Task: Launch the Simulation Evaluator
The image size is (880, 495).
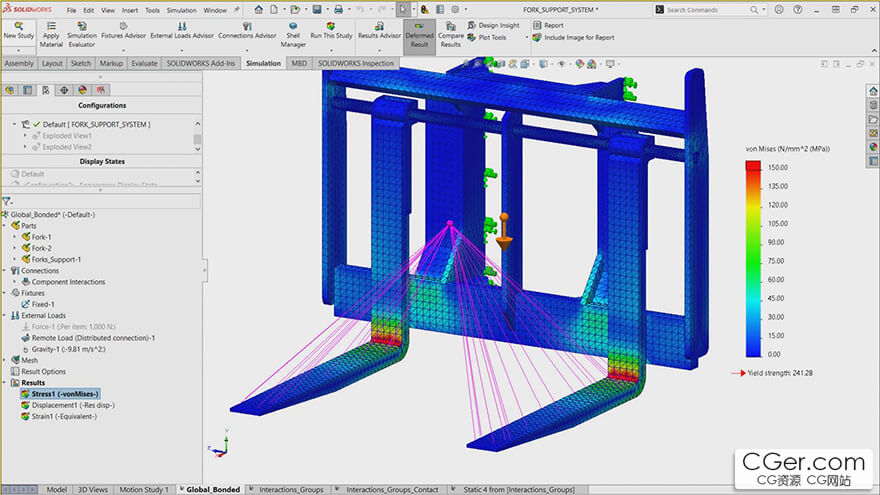Action: [82, 34]
